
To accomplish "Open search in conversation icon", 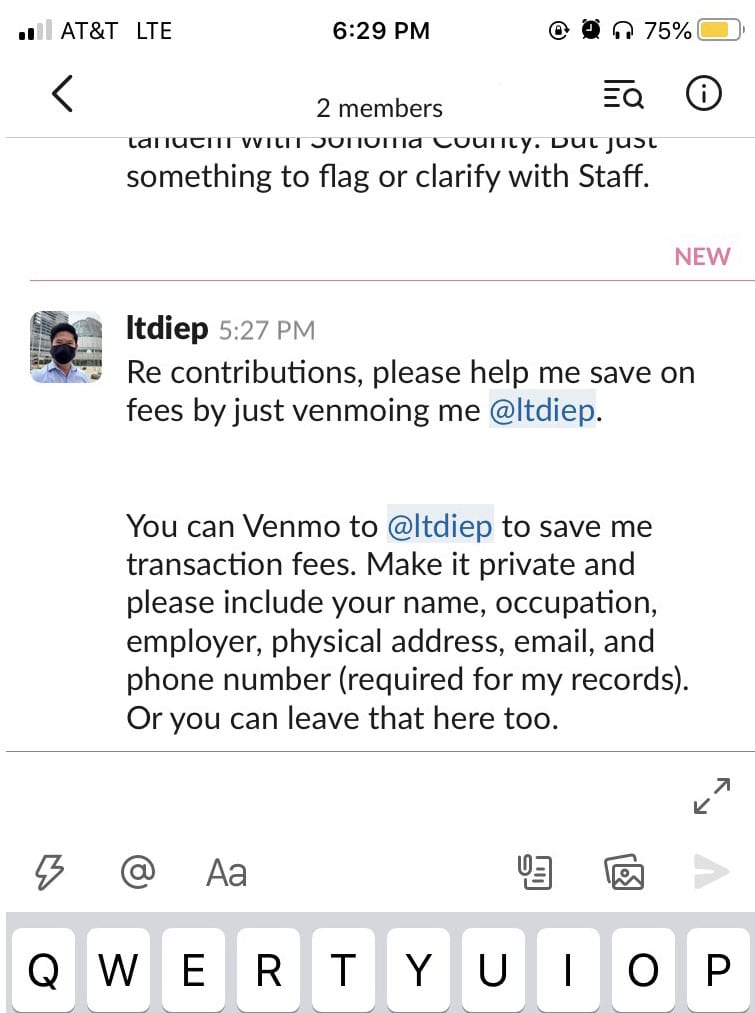I will click(x=623, y=94).
